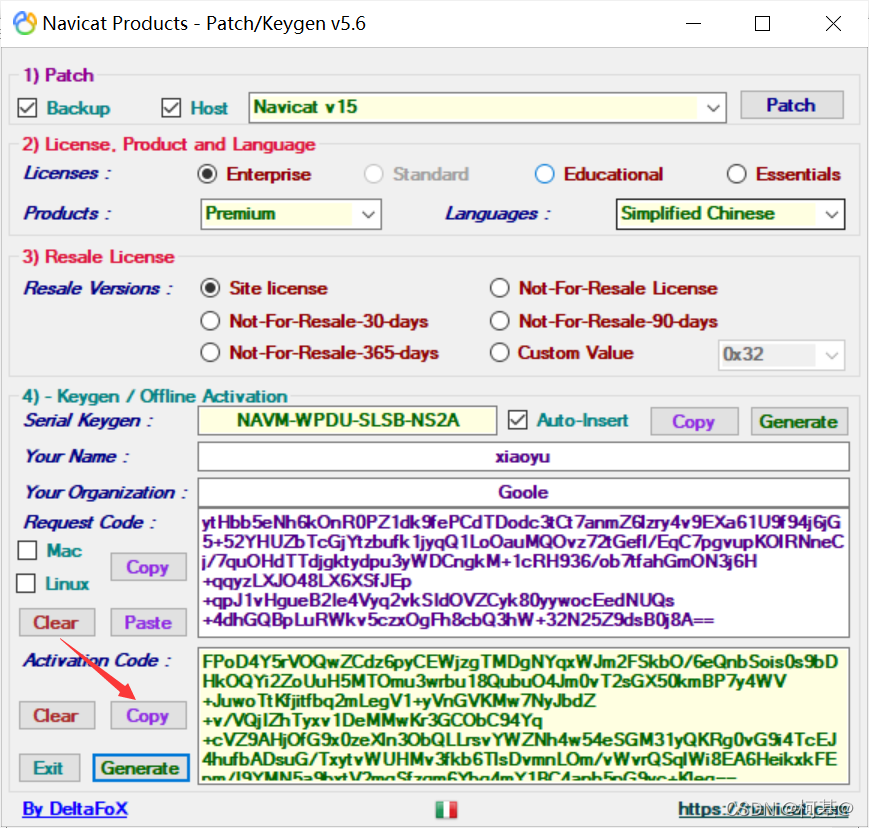The height and width of the screenshot is (828, 869).
Task: Click the Navicat app icon in title bar
Action: pyautogui.click(x=25, y=23)
